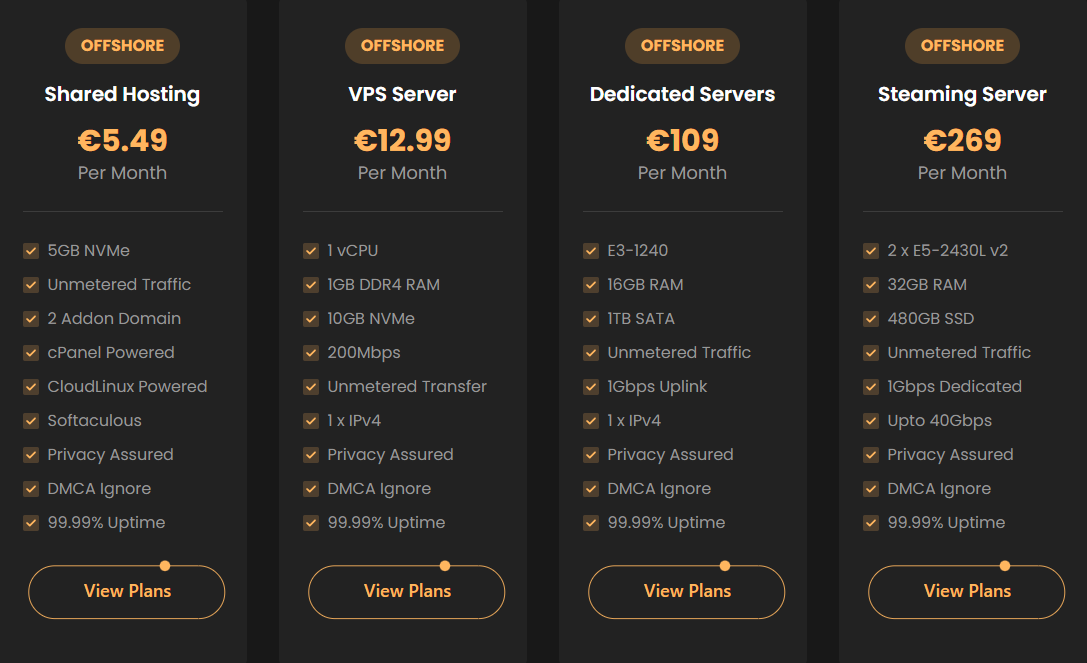The image size is (1087, 663).
Task: Click the check icon beside Softaculous
Action: click(31, 421)
